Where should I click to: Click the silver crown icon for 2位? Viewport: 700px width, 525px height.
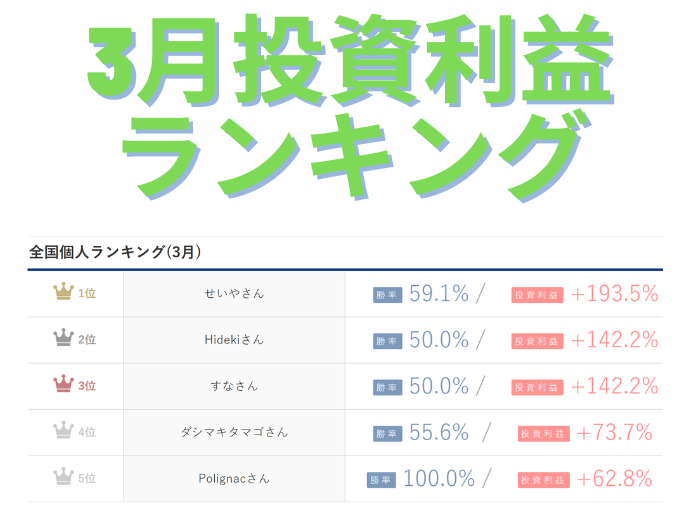click(x=63, y=339)
